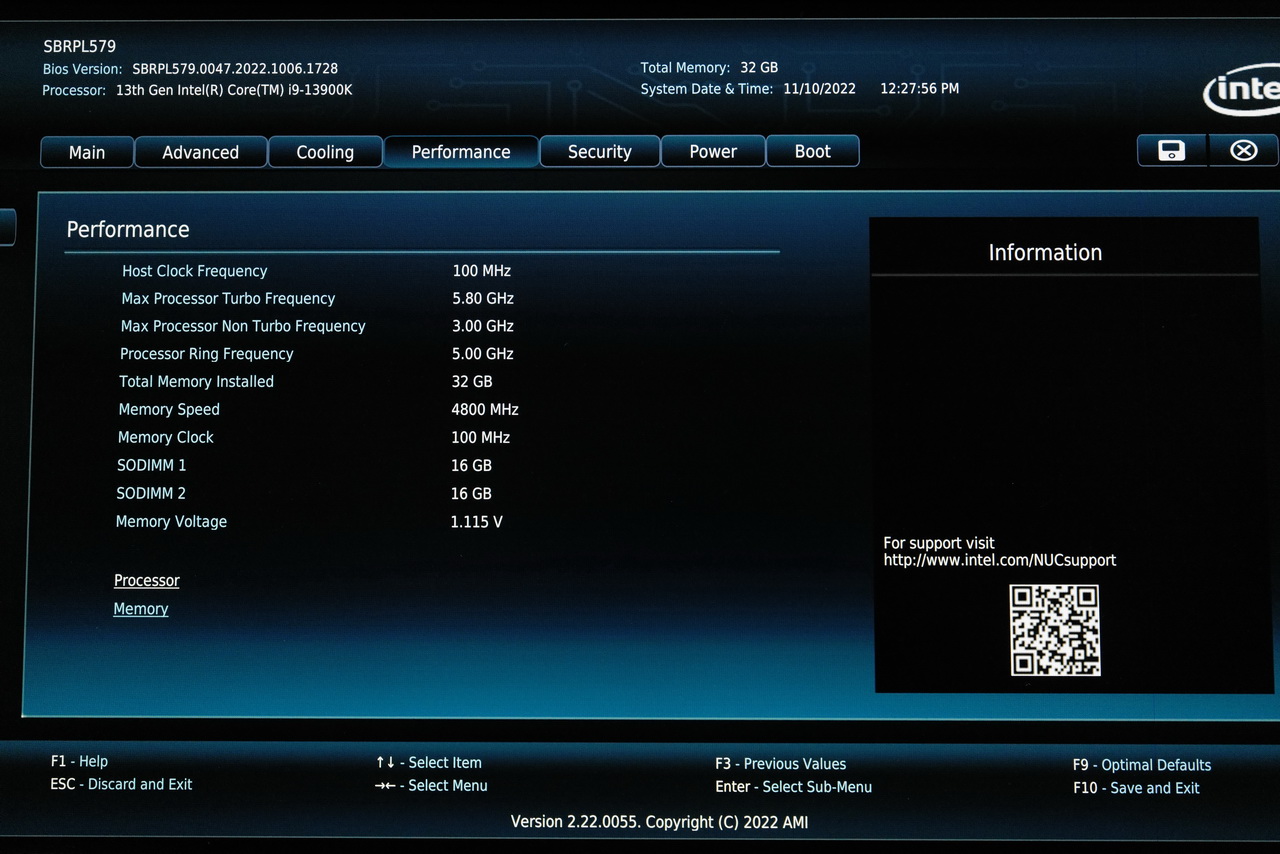Click F10 - Save and Exit hint
The height and width of the screenshot is (854, 1280).
click(x=1136, y=788)
